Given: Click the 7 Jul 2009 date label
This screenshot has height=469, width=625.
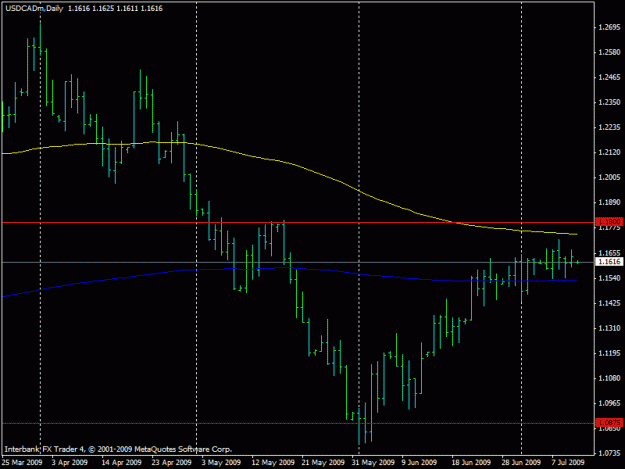Looking at the screenshot, I should [x=568, y=462].
